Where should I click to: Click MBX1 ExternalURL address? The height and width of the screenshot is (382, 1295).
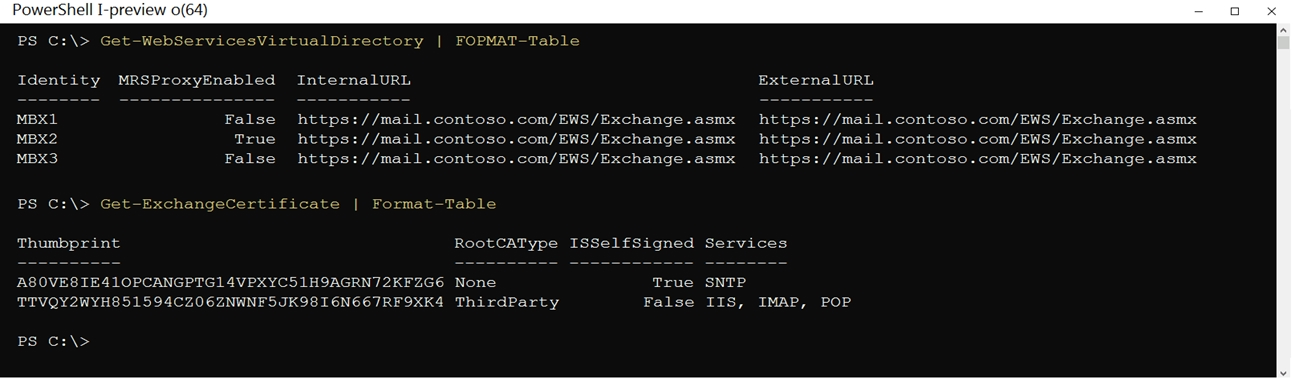click(978, 120)
